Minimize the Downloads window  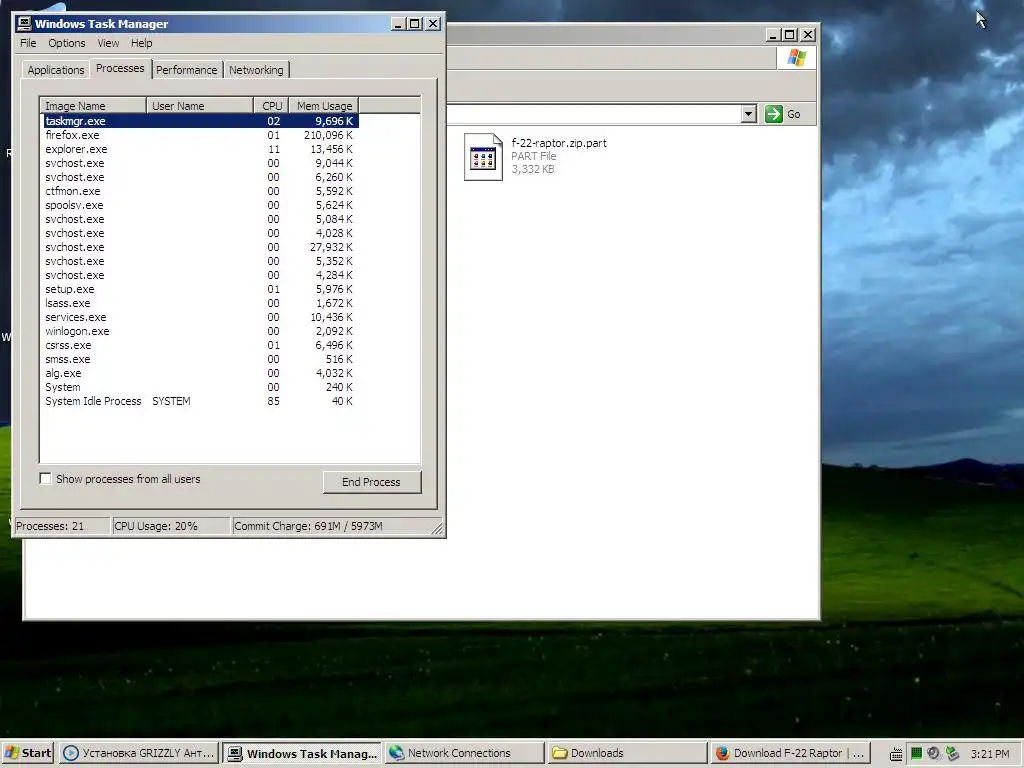tap(773, 35)
